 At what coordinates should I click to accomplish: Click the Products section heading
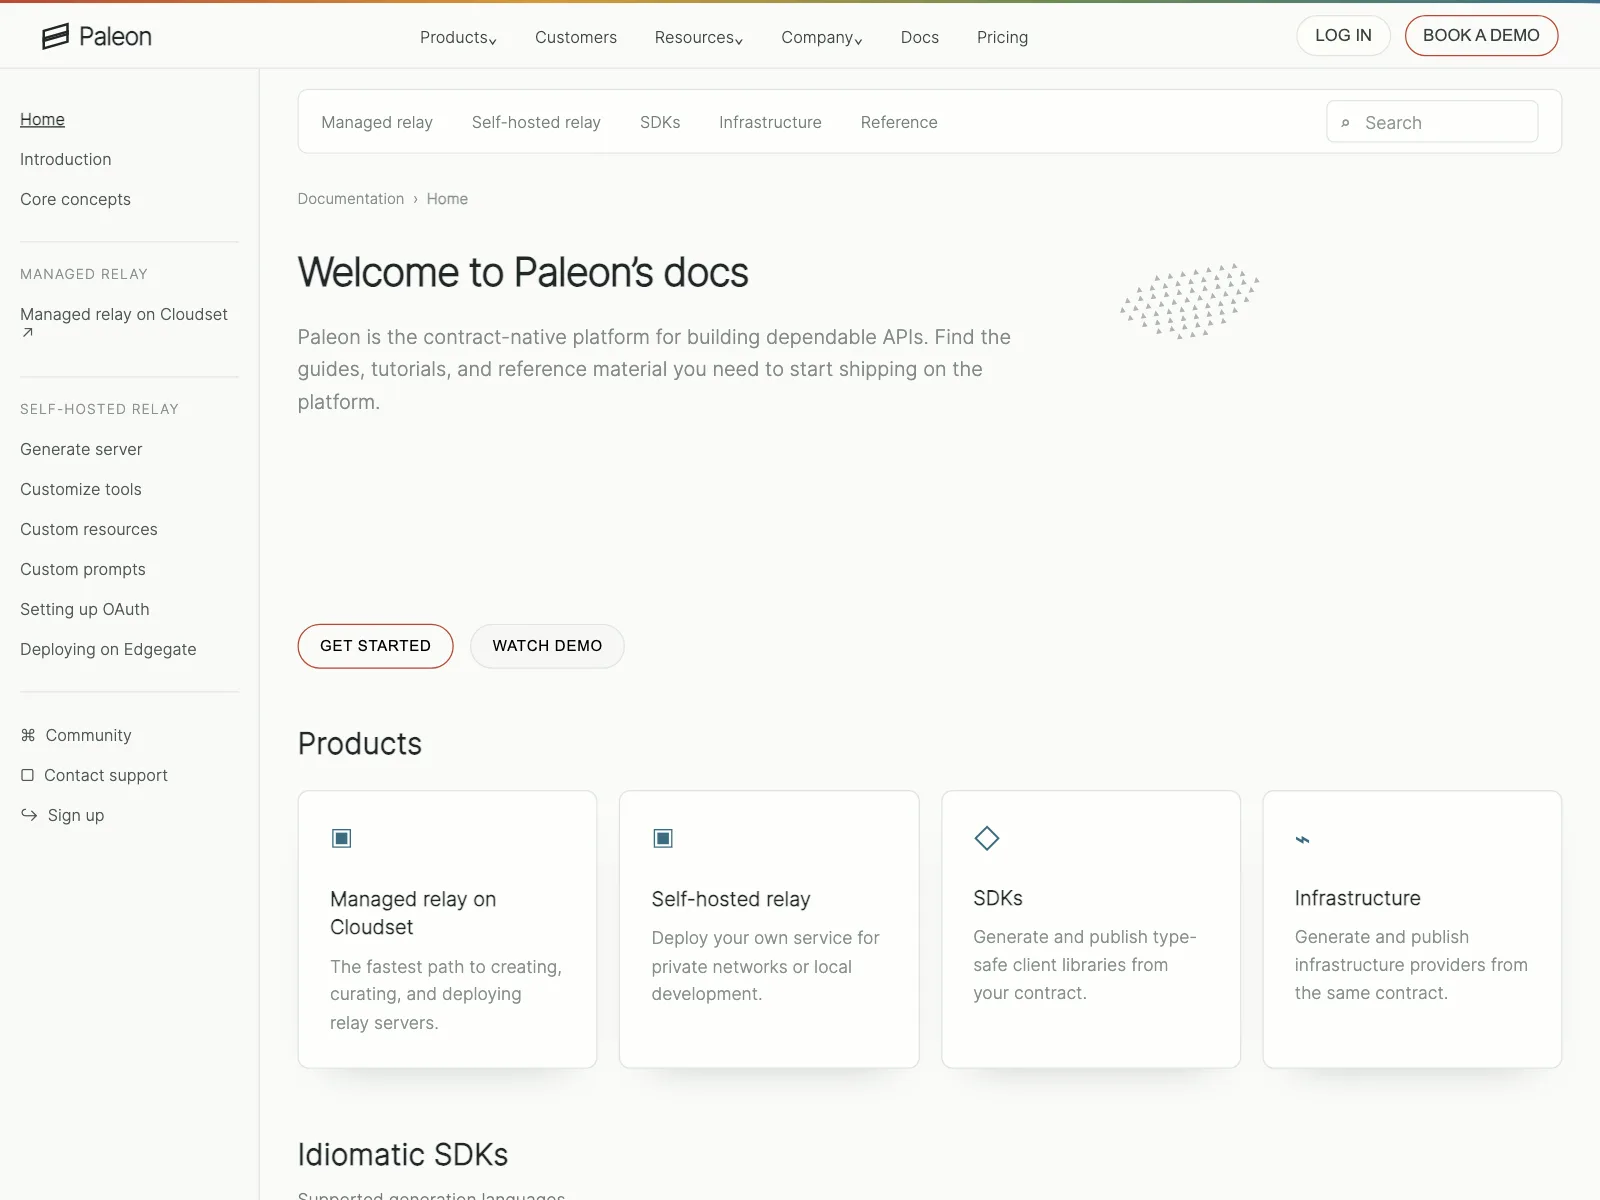360,744
